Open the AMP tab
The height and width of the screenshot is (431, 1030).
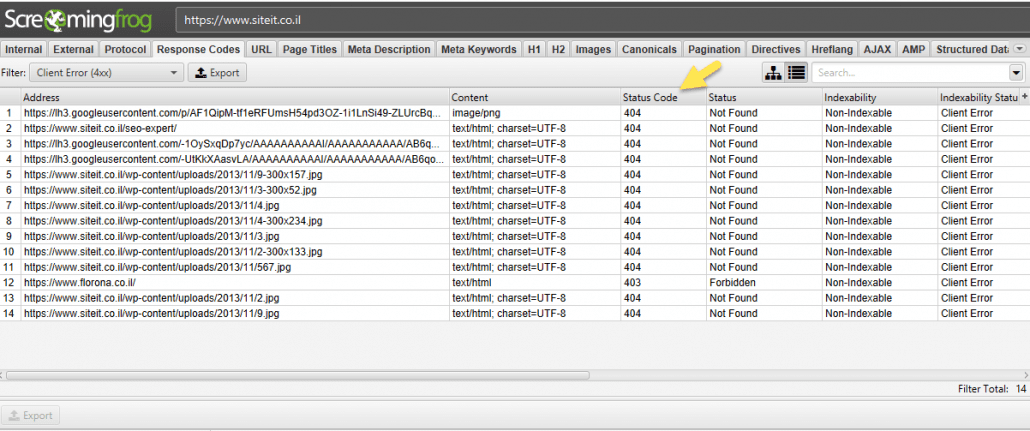[913, 49]
